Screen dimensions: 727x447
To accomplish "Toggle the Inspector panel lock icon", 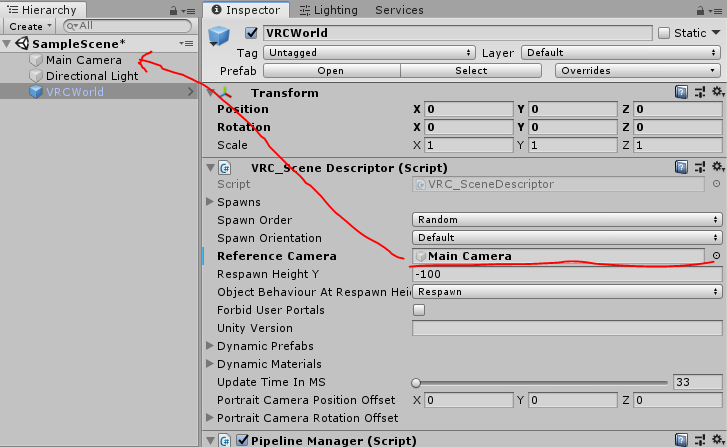I will point(701,10).
